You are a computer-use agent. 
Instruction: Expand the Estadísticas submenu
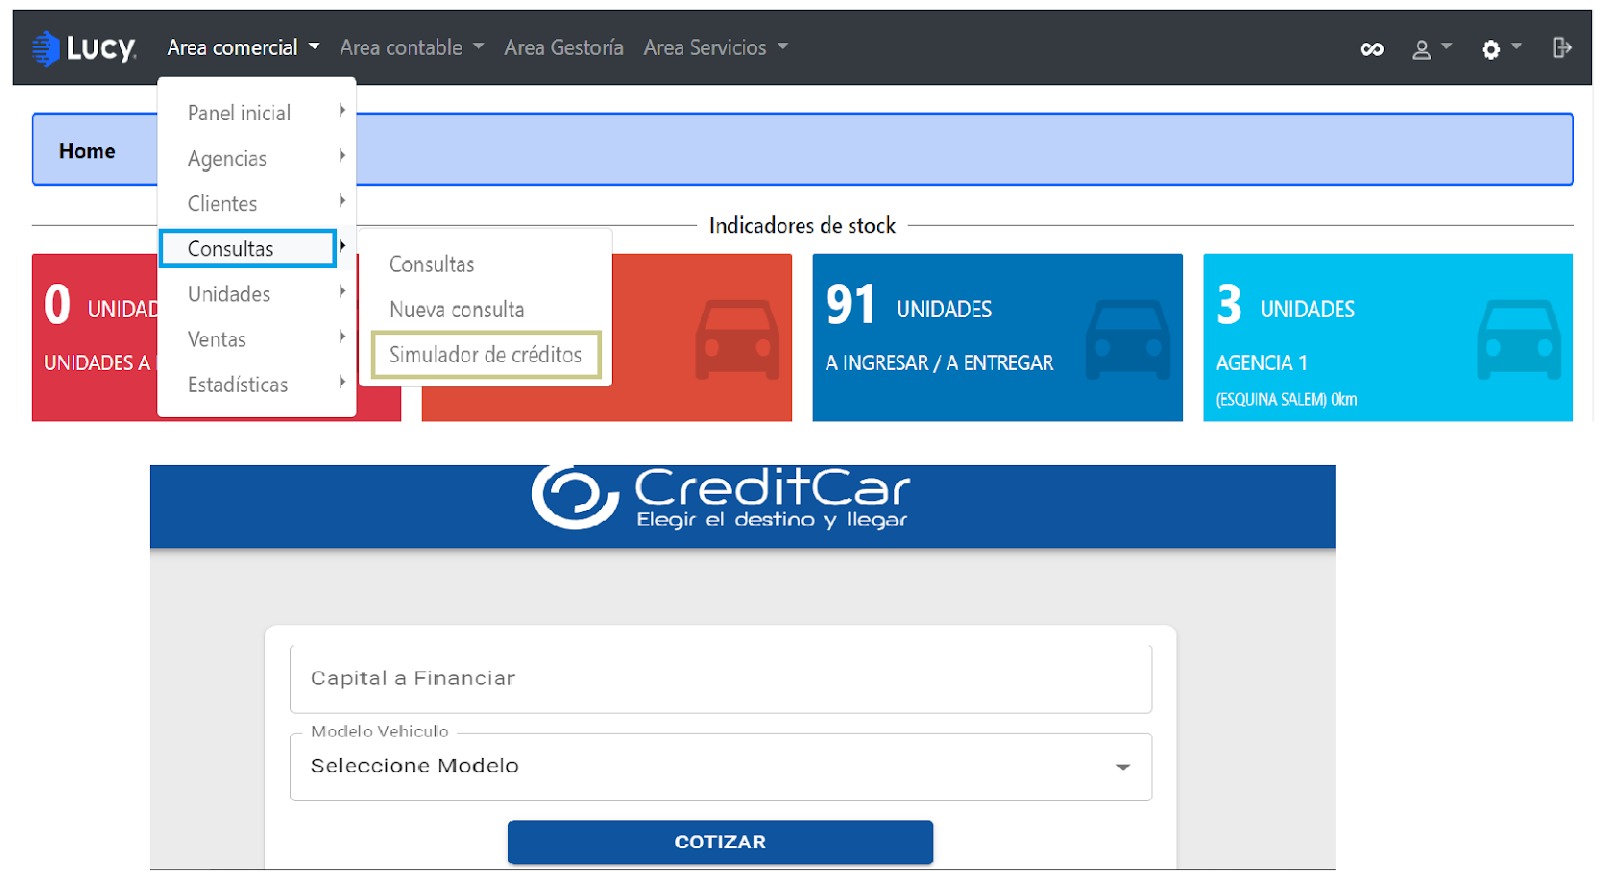257,384
